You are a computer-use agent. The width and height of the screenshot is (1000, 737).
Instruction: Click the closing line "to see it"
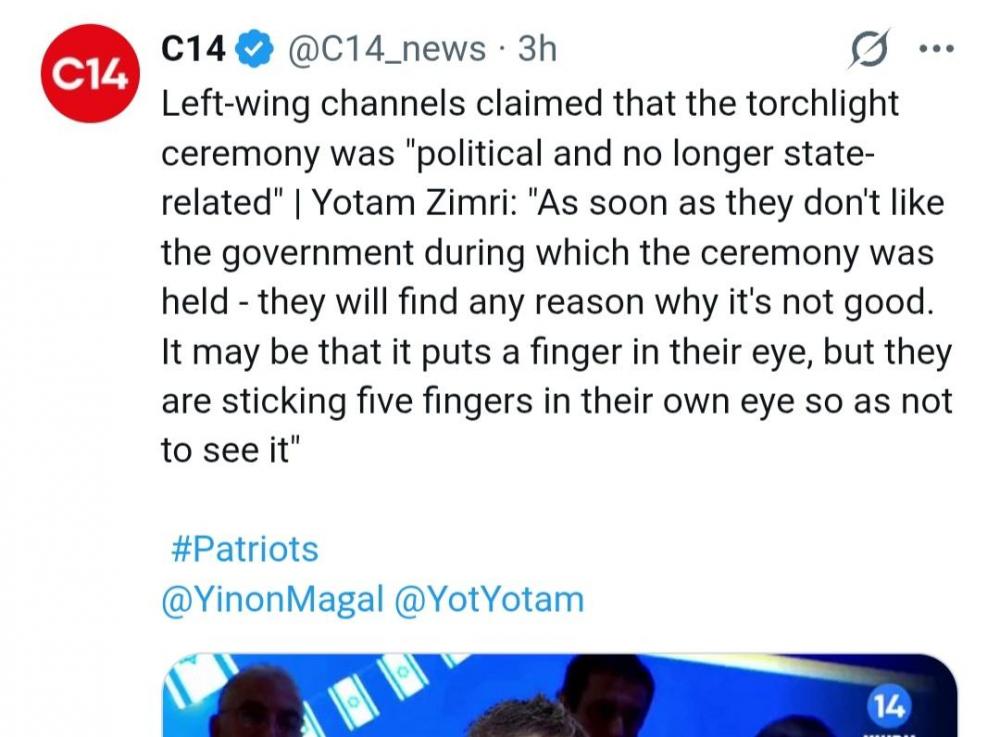[x=231, y=450]
